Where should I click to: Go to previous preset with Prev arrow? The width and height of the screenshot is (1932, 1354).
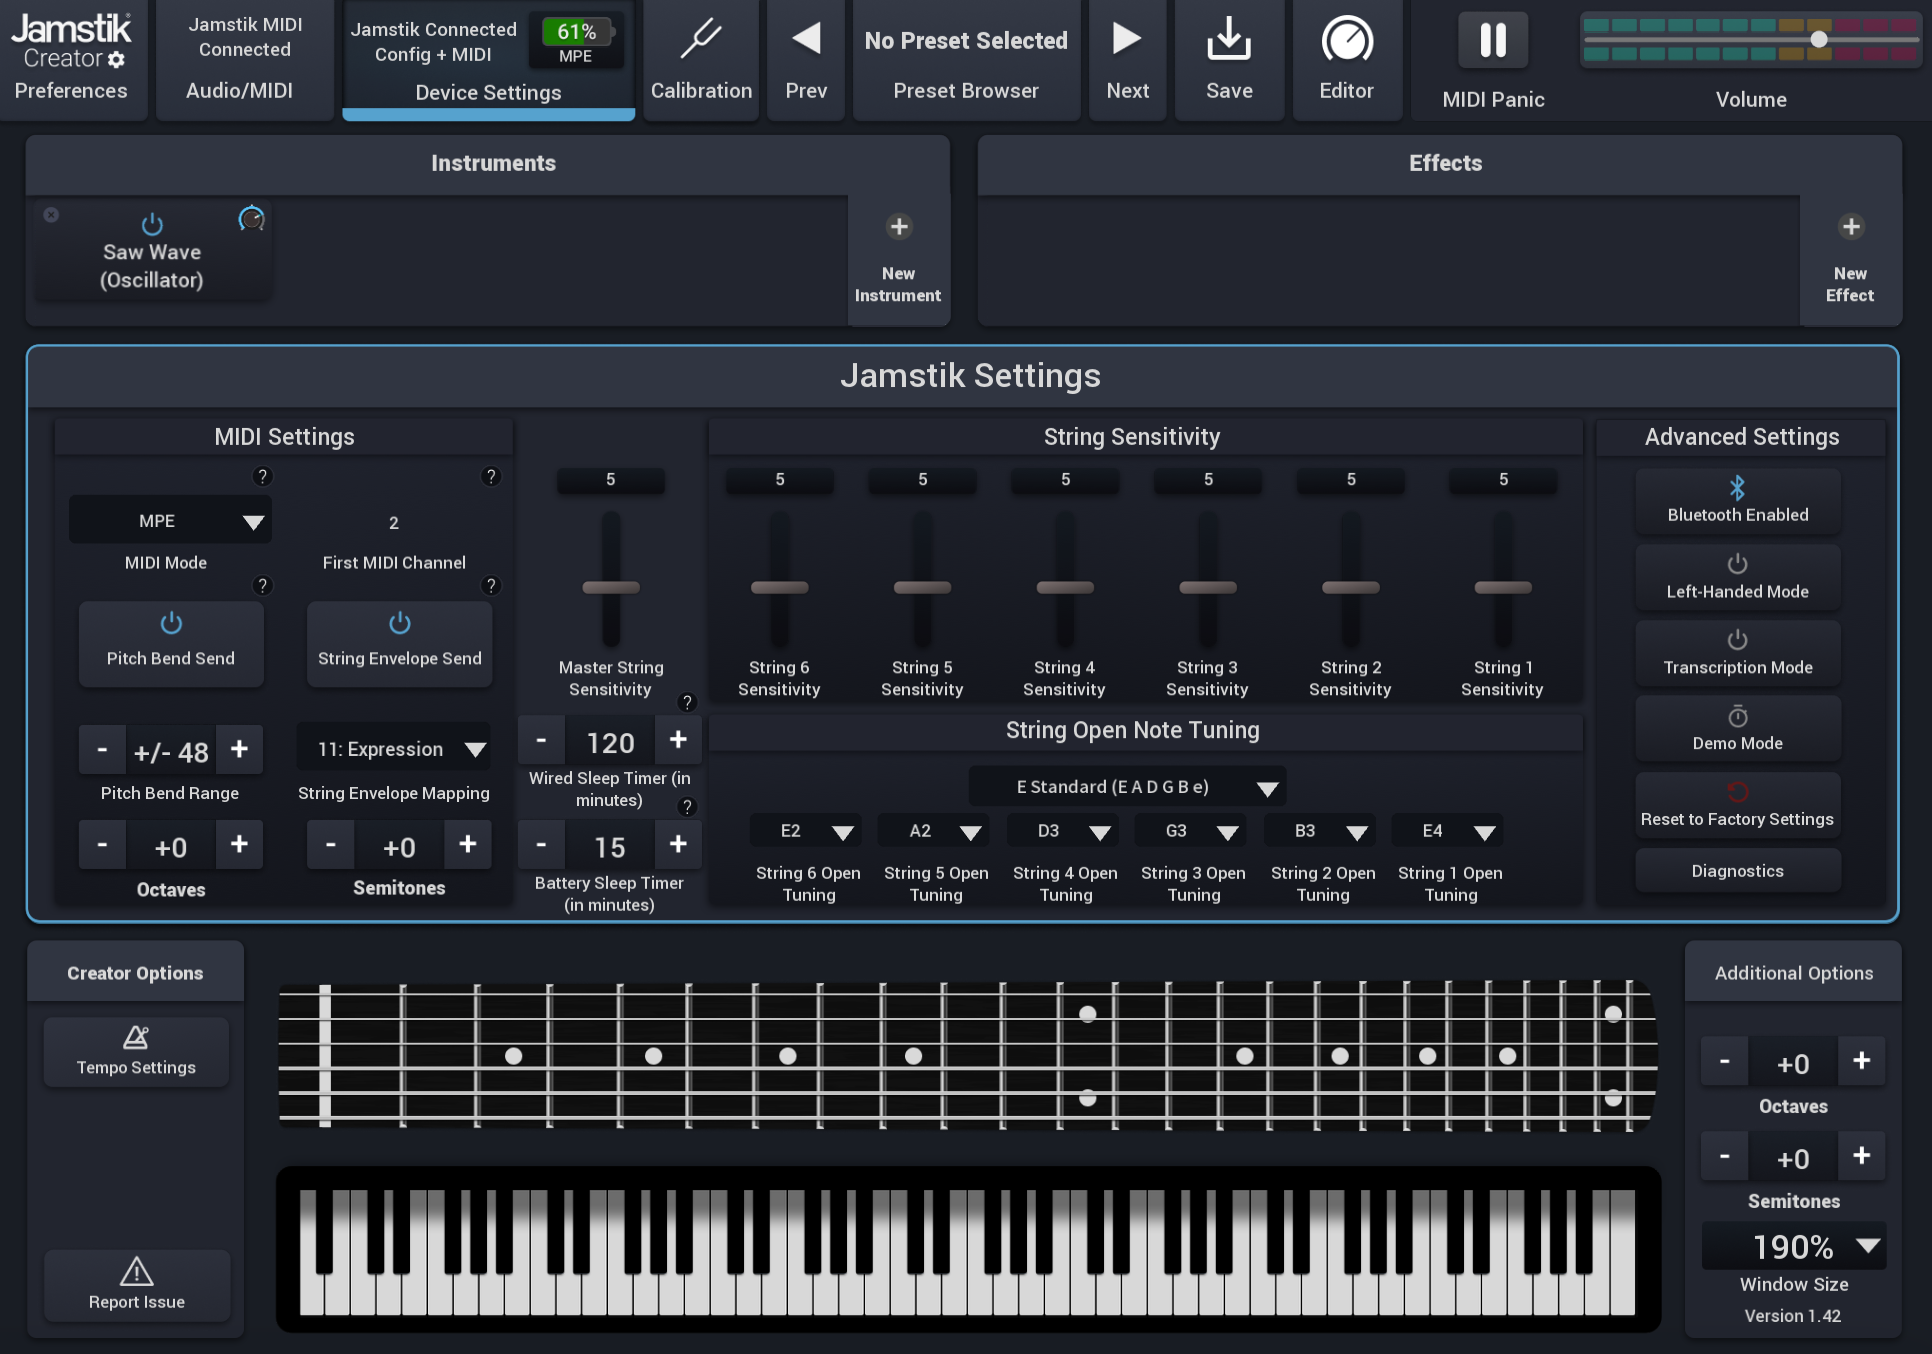point(806,39)
